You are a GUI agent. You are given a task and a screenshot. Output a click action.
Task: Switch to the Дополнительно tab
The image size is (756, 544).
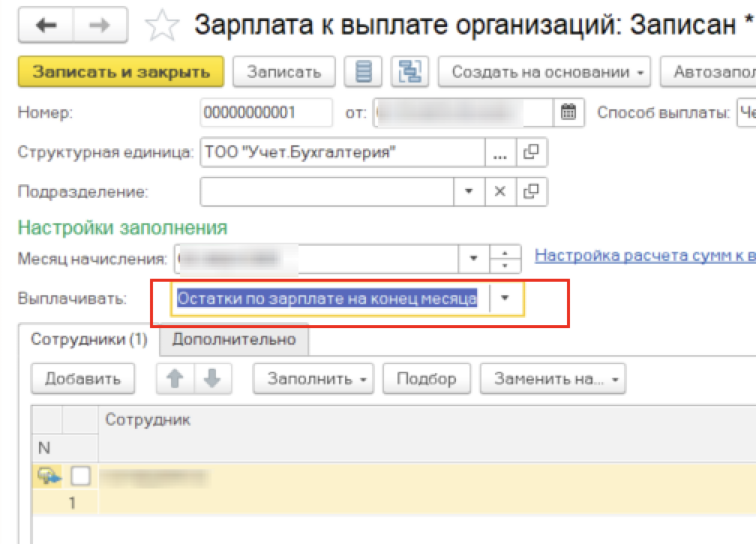tap(235, 340)
